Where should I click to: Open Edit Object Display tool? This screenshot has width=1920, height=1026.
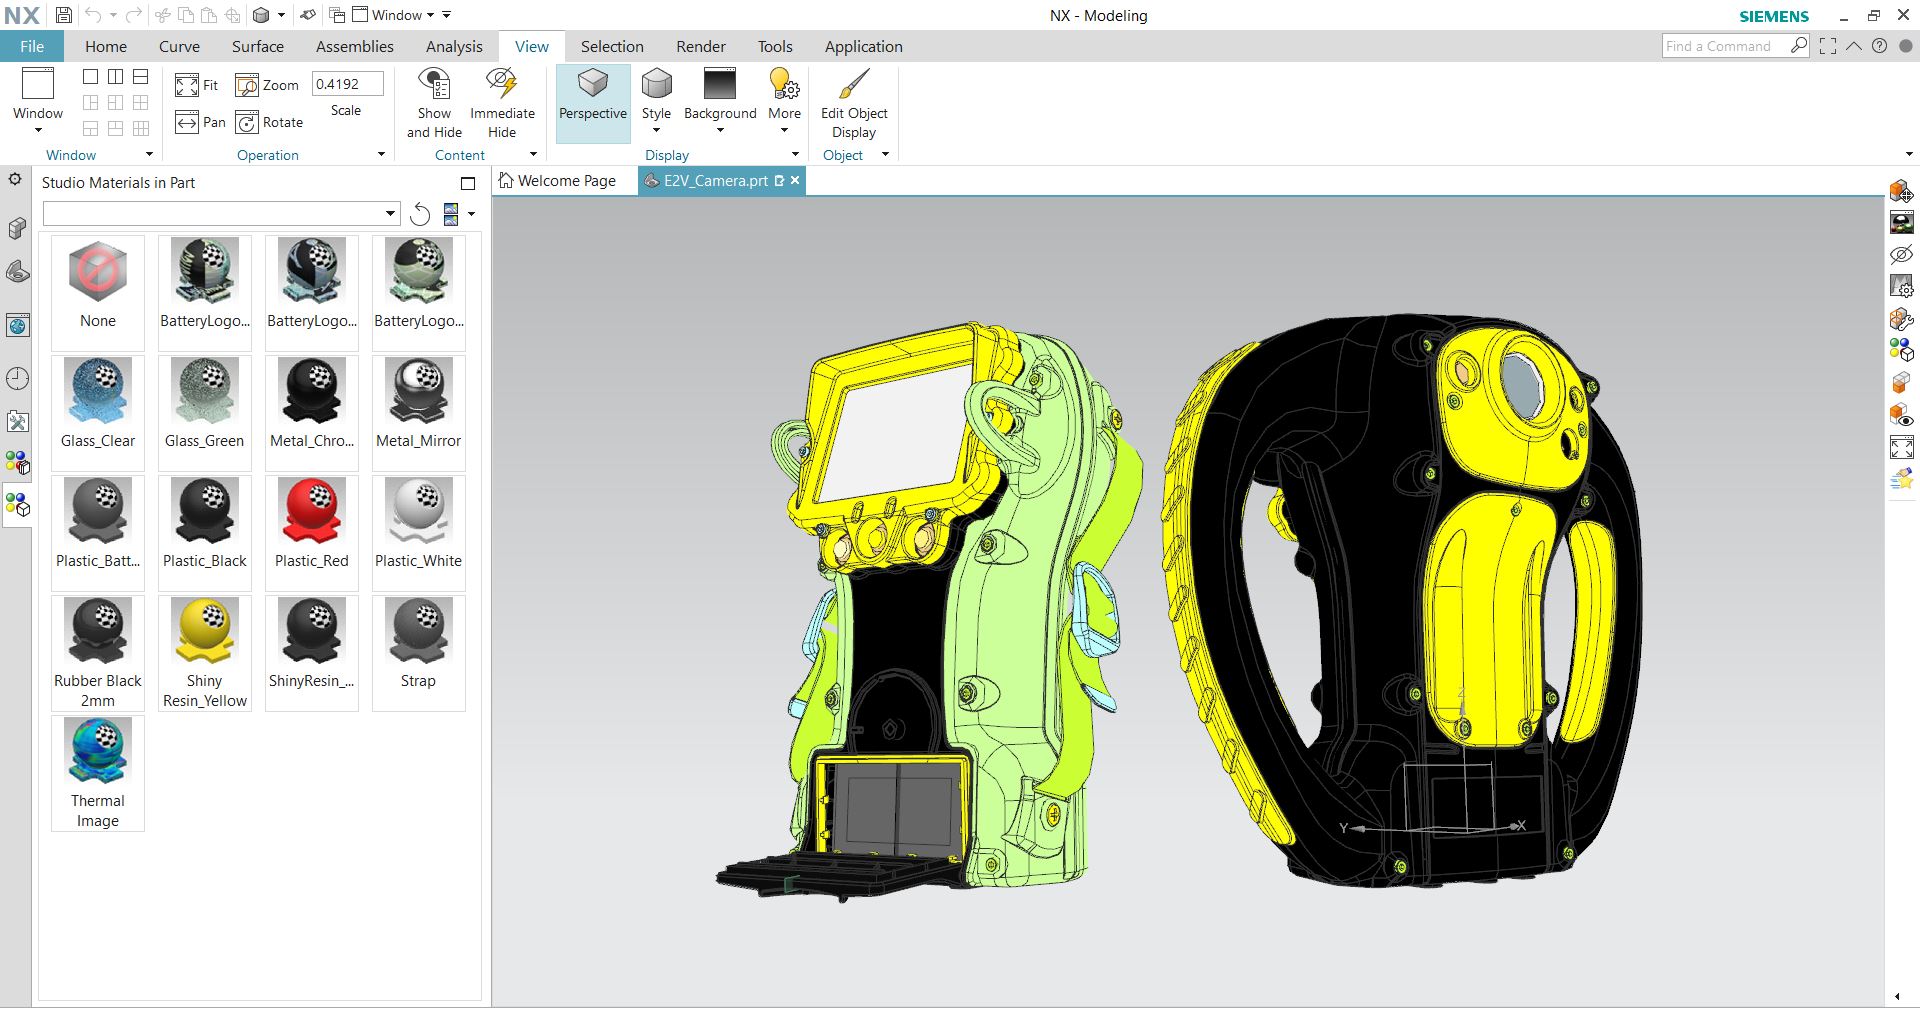click(x=854, y=103)
